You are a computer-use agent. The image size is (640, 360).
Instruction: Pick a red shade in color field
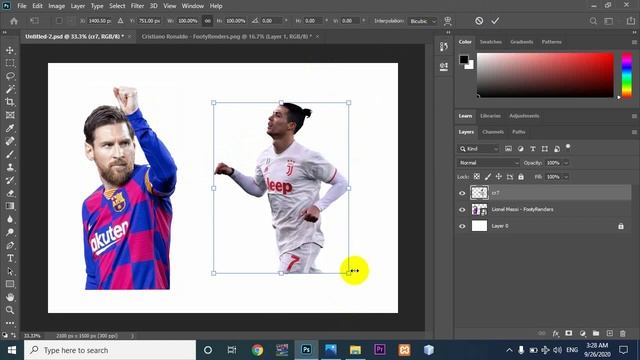coord(545,75)
